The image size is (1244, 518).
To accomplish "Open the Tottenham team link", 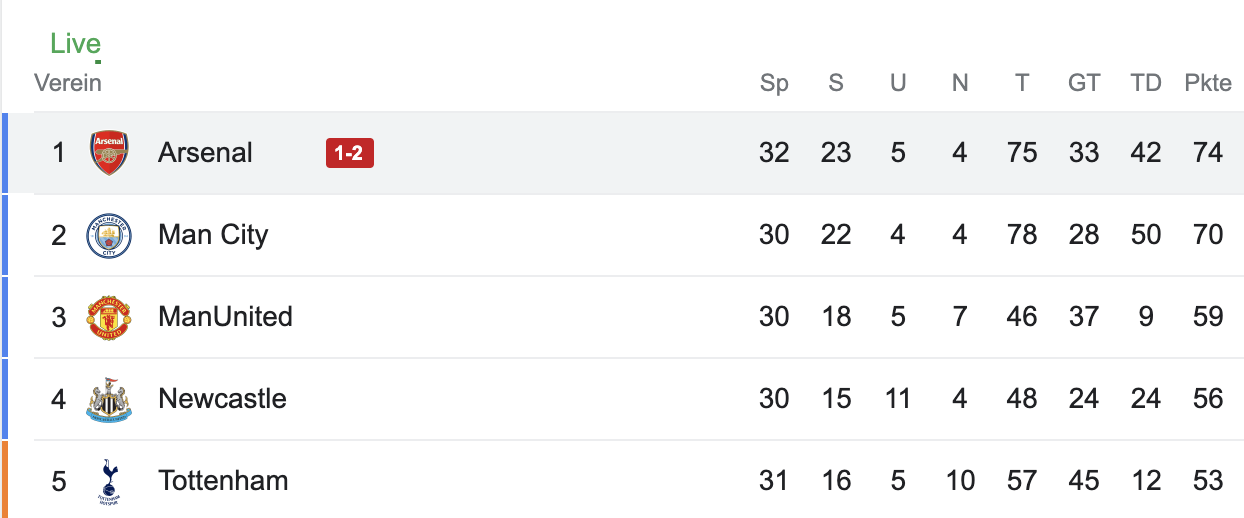I will 223,481.
